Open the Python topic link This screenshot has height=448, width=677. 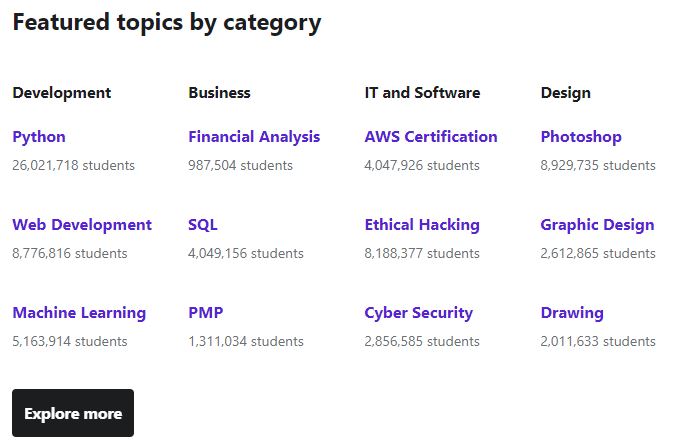39,137
